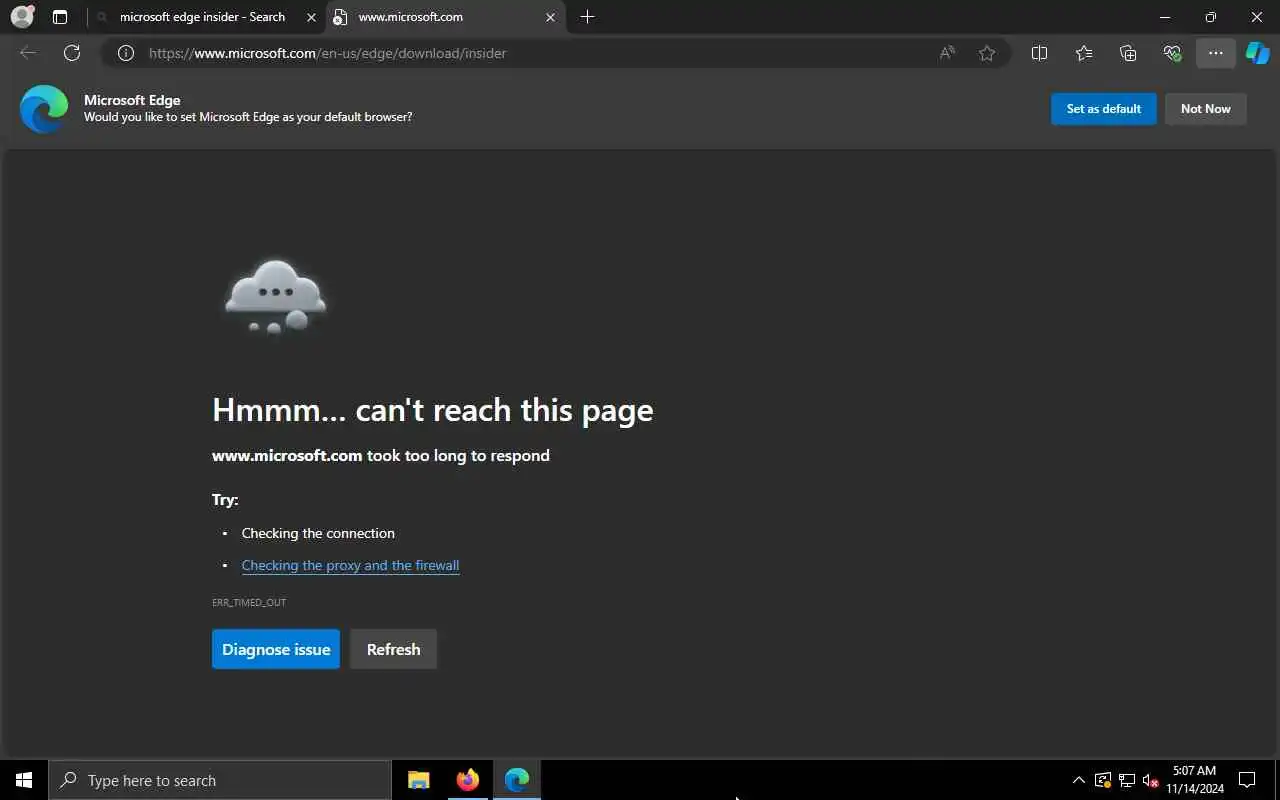Minimize the Edge window
The image size is (1280, 800).
click(x=1165, y=17)
